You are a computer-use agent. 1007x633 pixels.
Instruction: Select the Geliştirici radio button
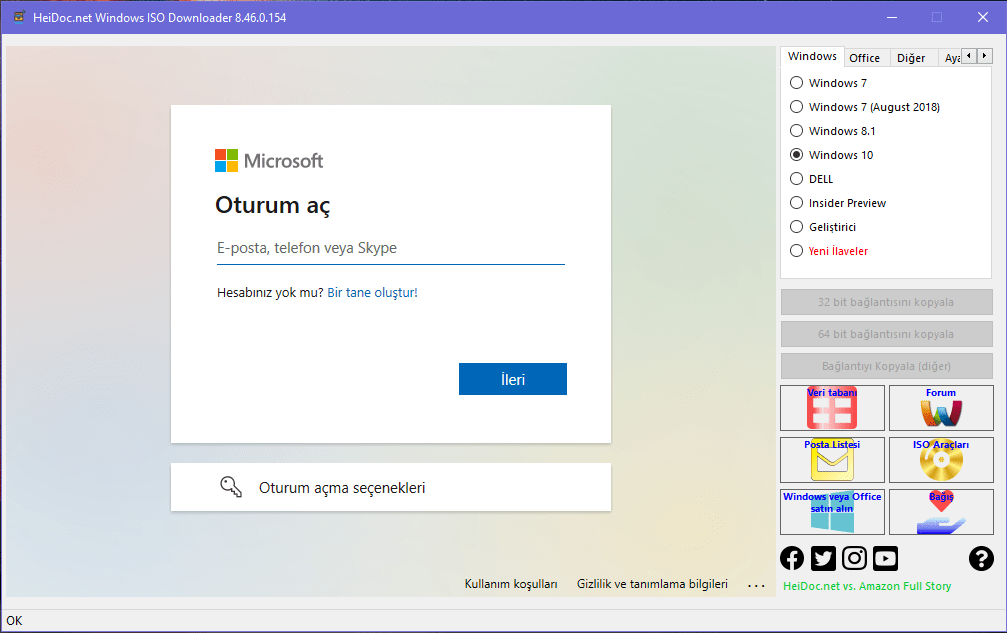[x=796, y=227]
